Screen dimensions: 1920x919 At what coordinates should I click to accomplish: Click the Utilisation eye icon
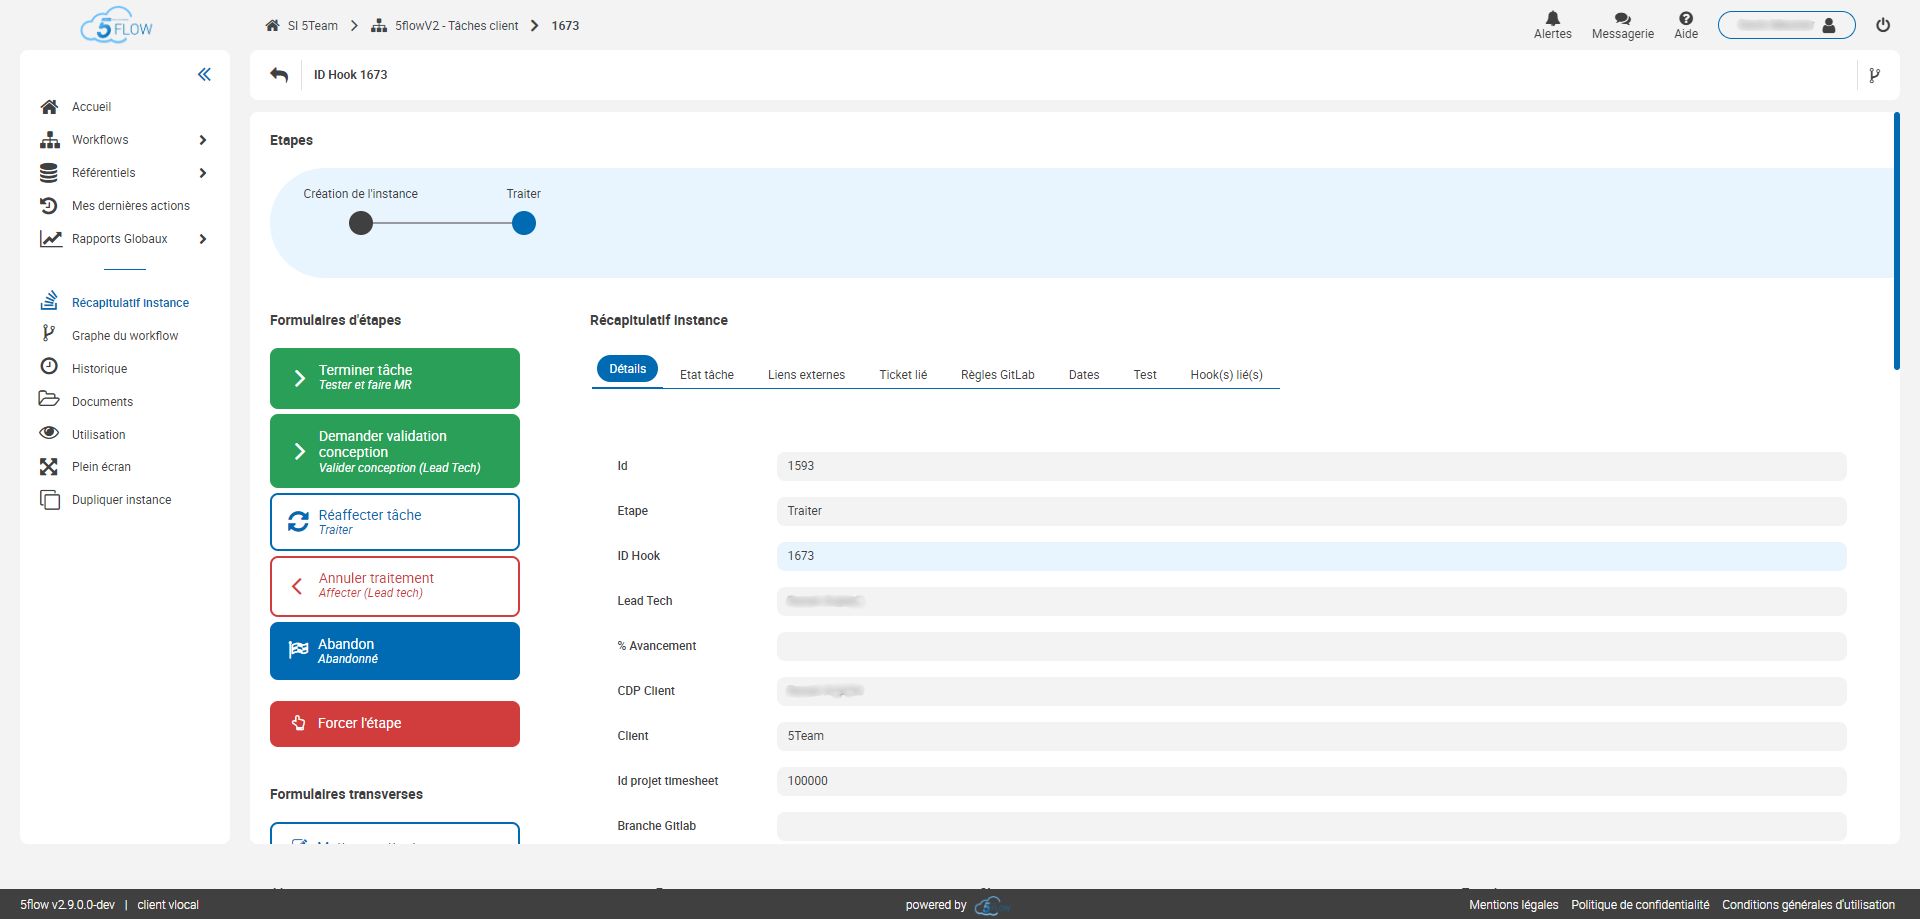(x=49, y=433)
